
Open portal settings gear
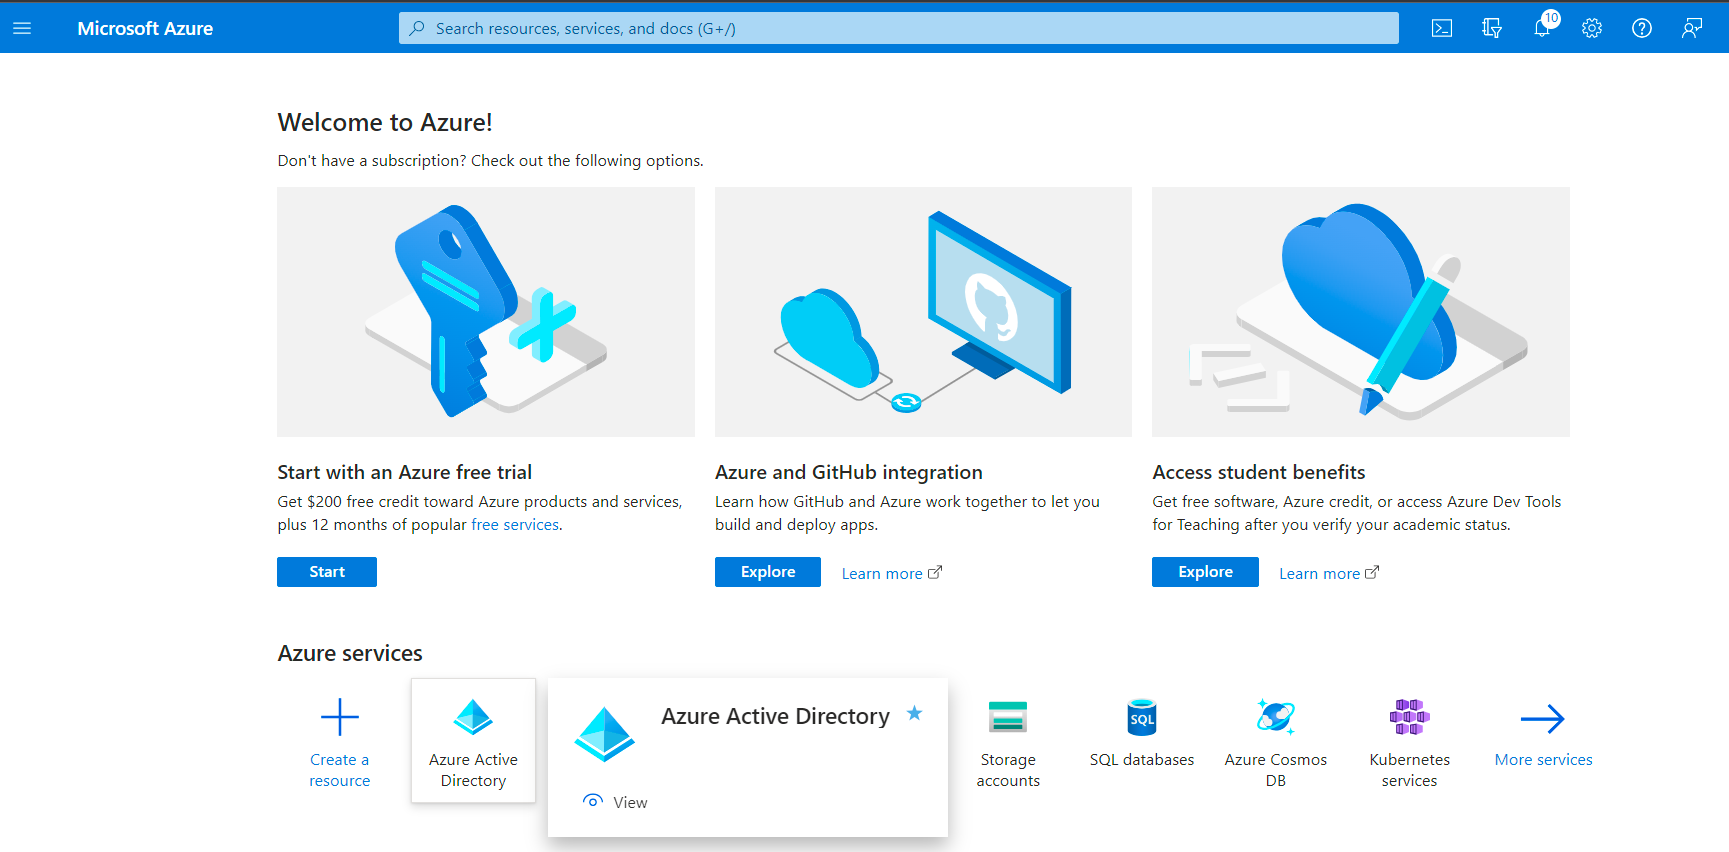[1592, 28]
